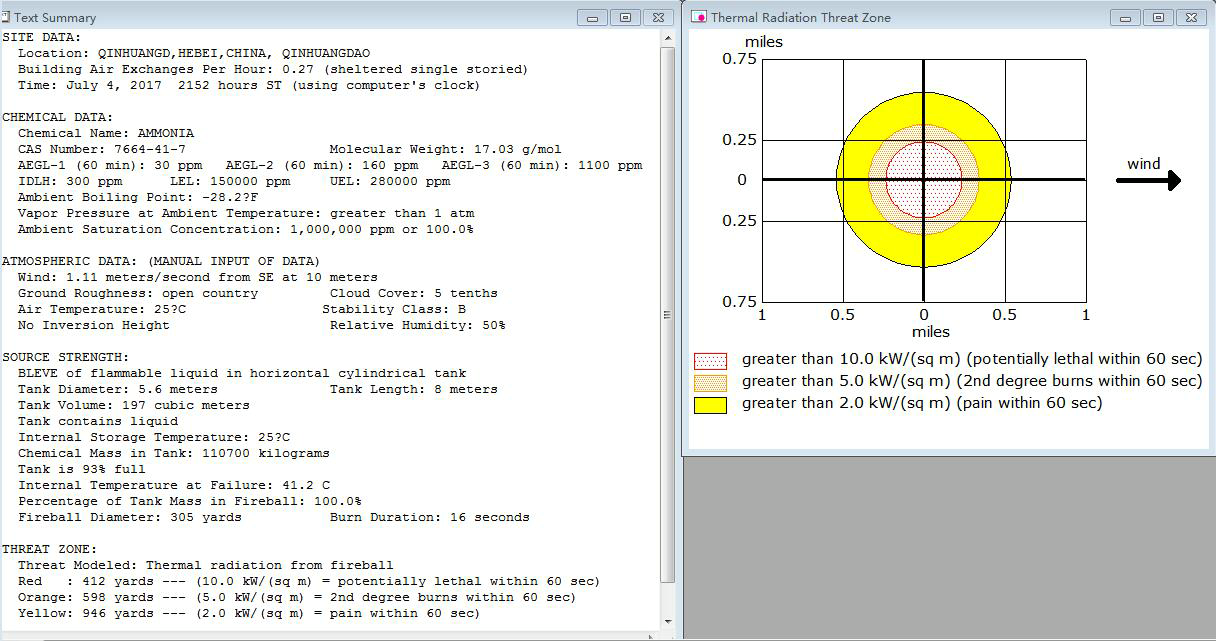1216x641 pixels.
Task: Click the Text Summary scrollbar down arrow
Action: point(667,622)
